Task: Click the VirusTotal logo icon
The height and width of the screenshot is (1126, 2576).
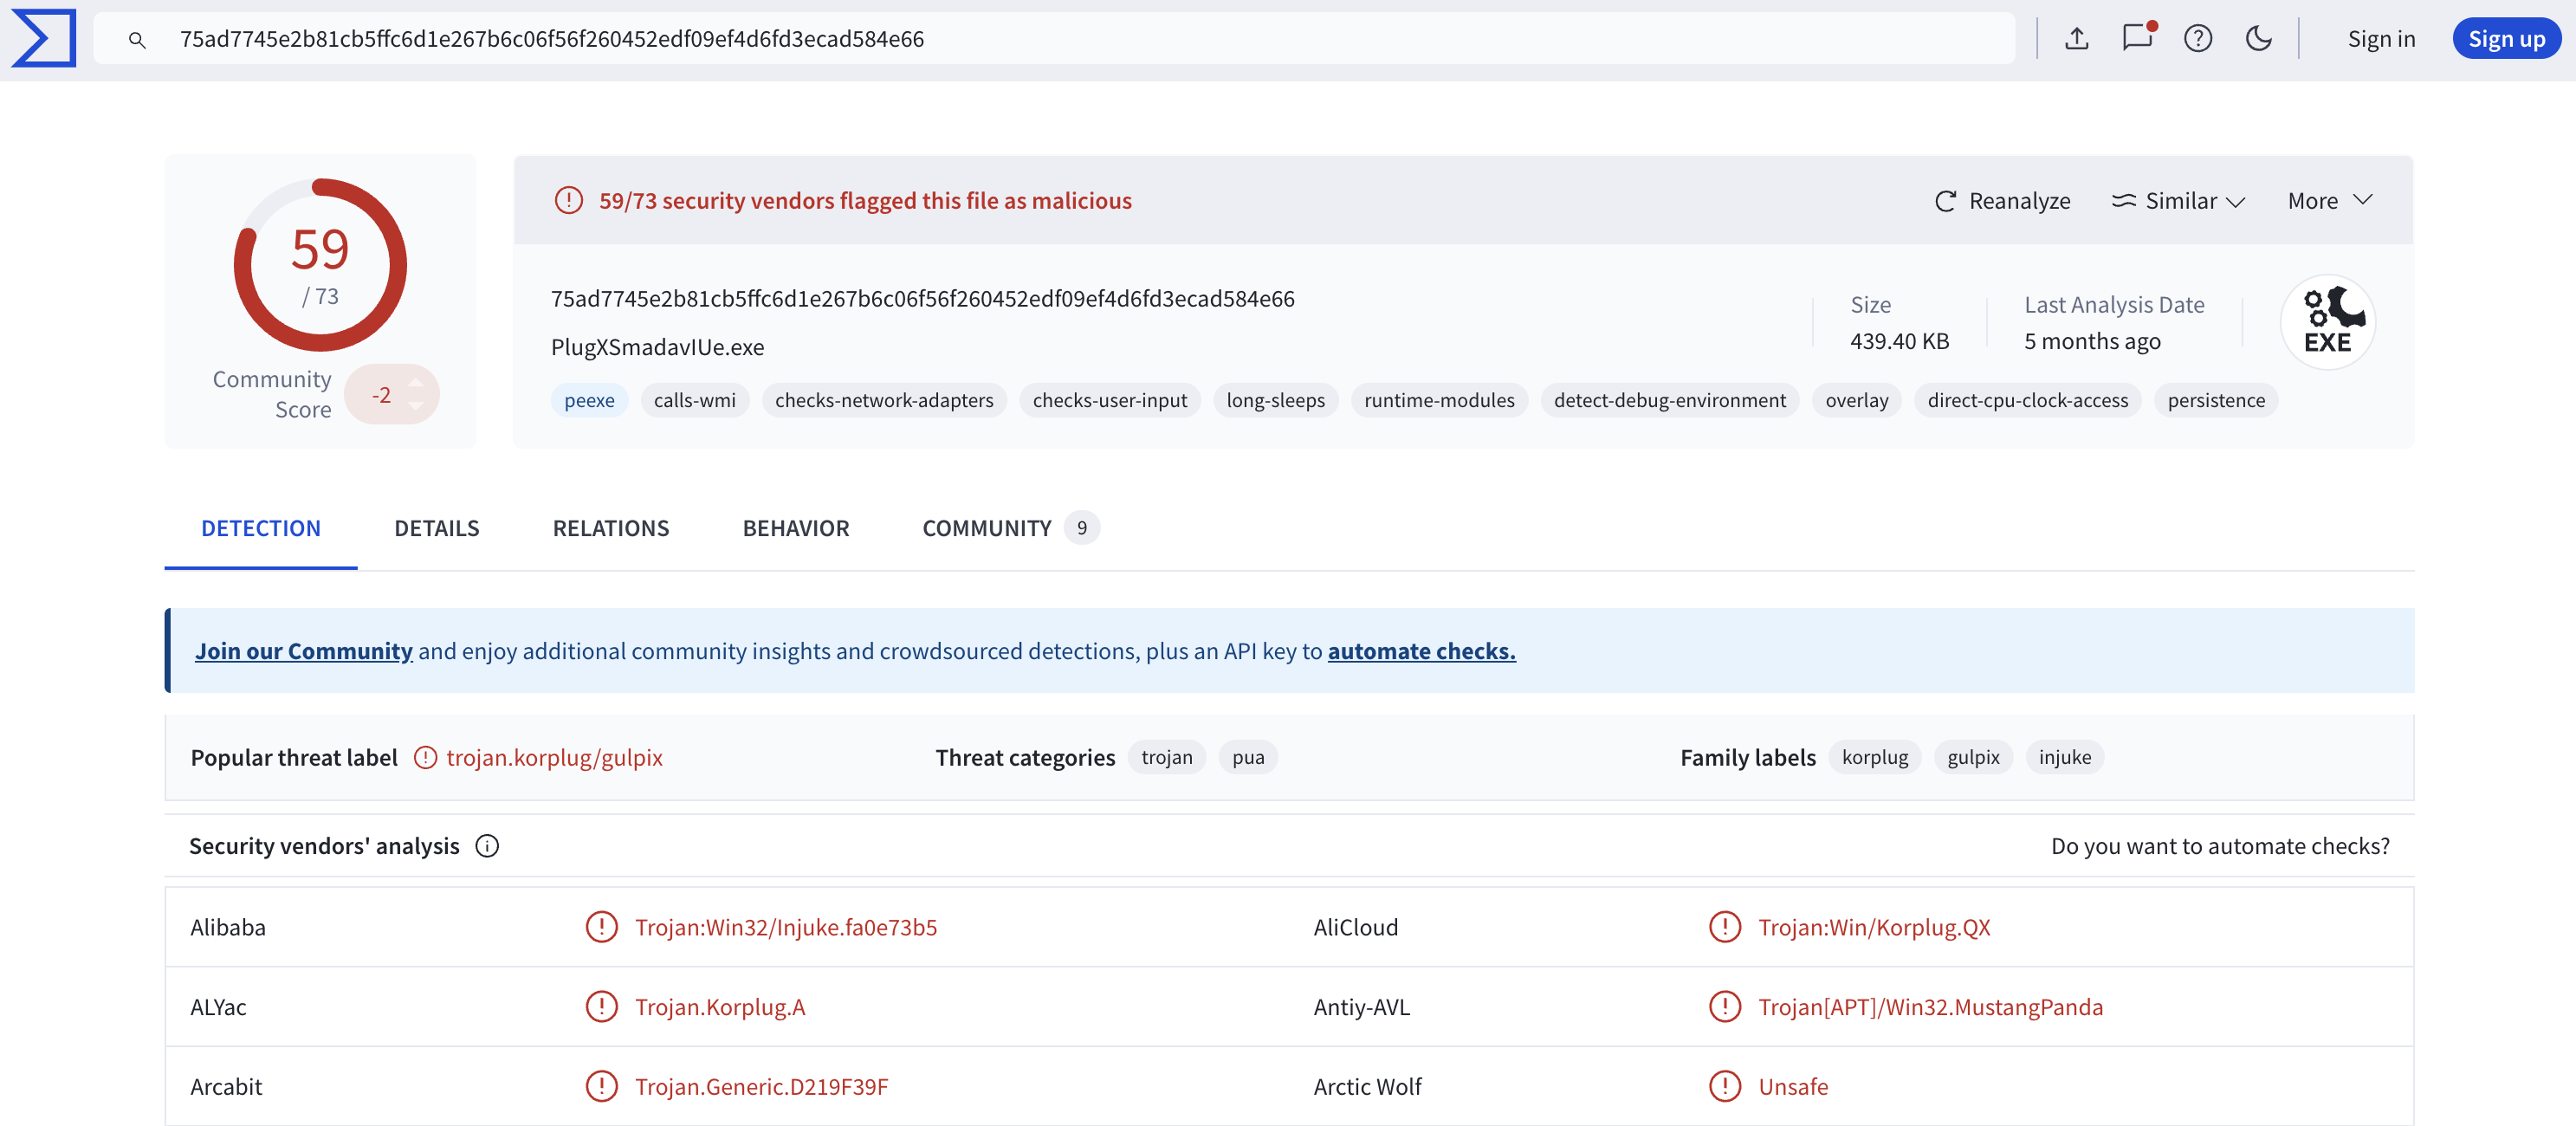Action: tap(44, 38)
